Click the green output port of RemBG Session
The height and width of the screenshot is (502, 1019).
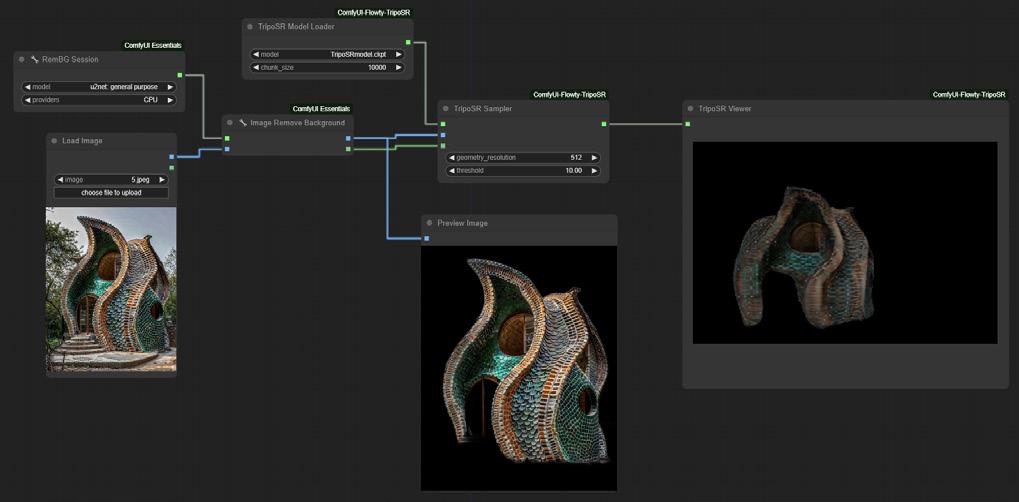pyautogui.click(x=180, y=74)
